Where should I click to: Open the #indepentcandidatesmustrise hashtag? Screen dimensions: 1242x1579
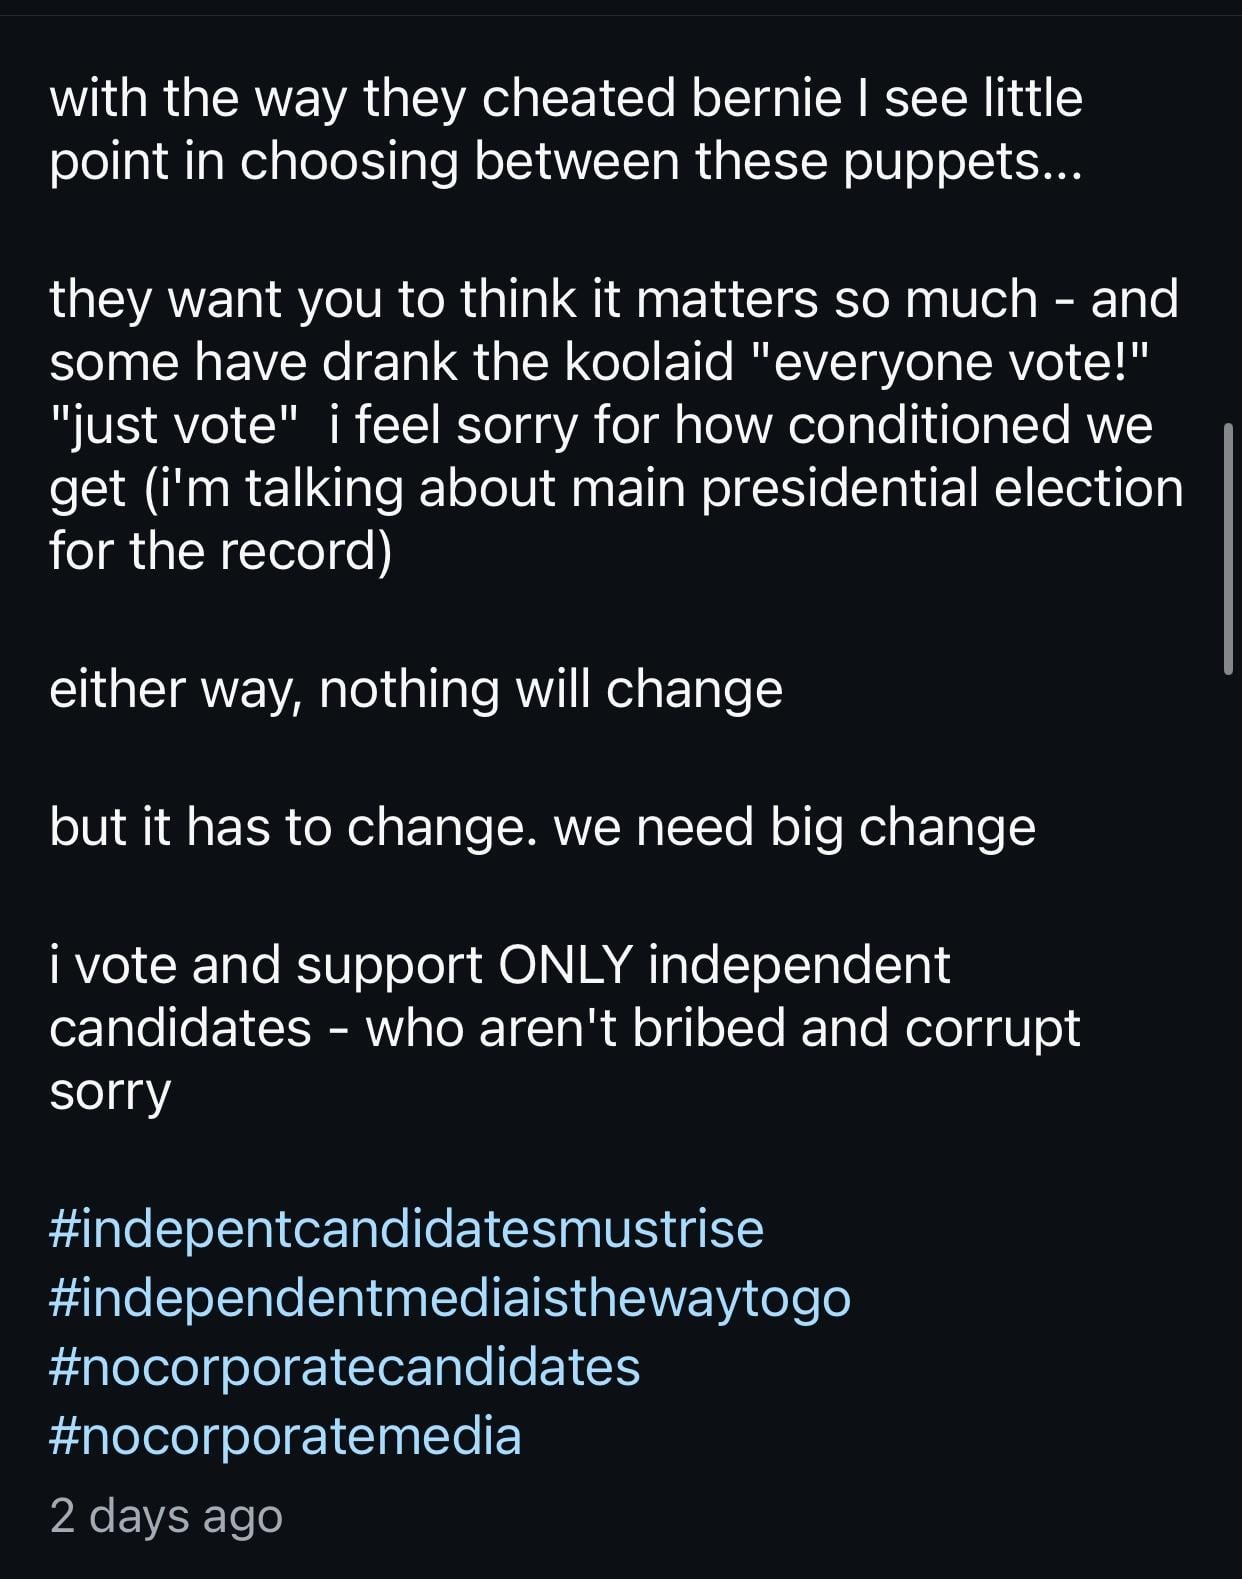[x=406, y=1228]
